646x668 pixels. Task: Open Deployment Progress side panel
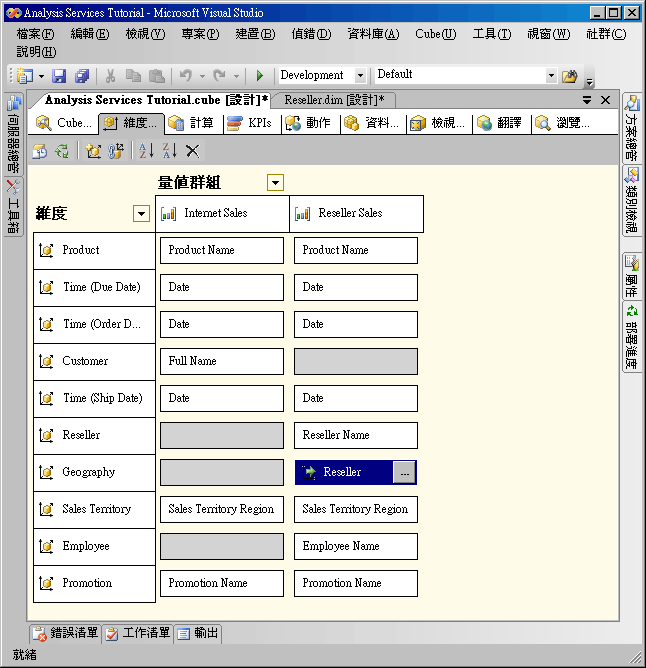(x=632, y=337)
